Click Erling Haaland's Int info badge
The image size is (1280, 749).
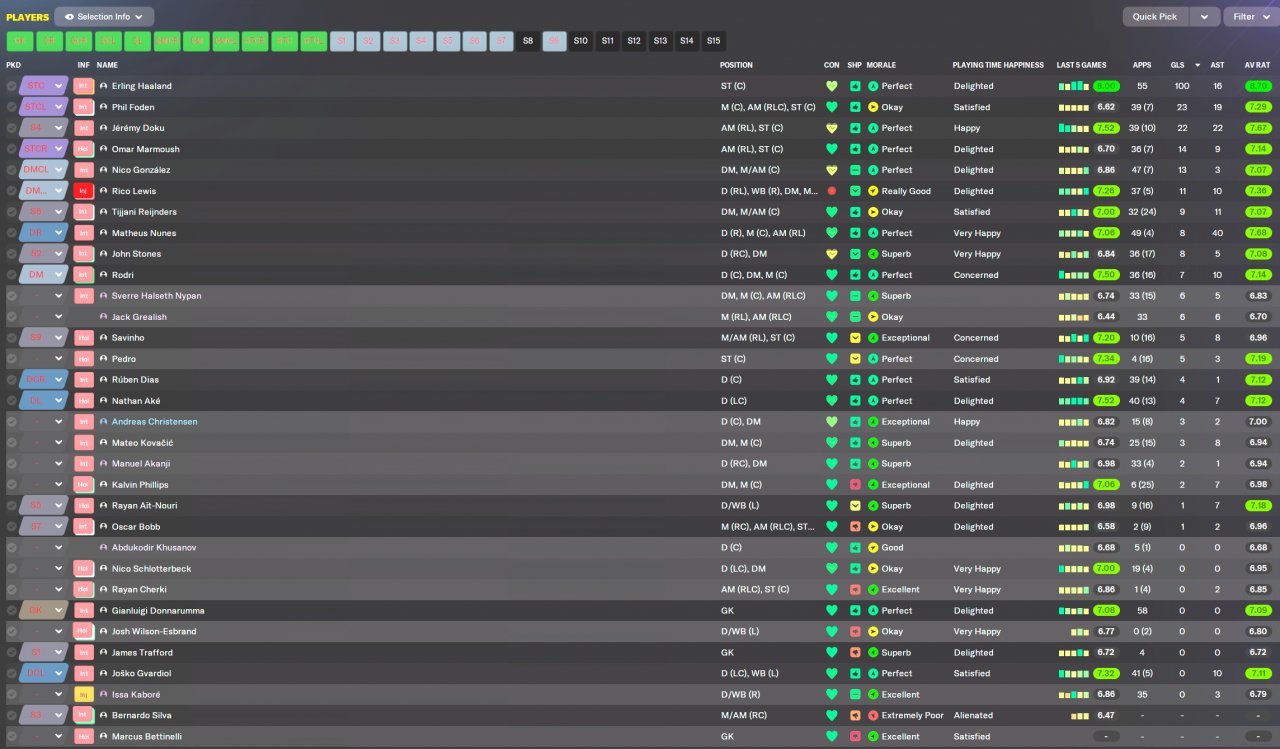tap(84, 86)
